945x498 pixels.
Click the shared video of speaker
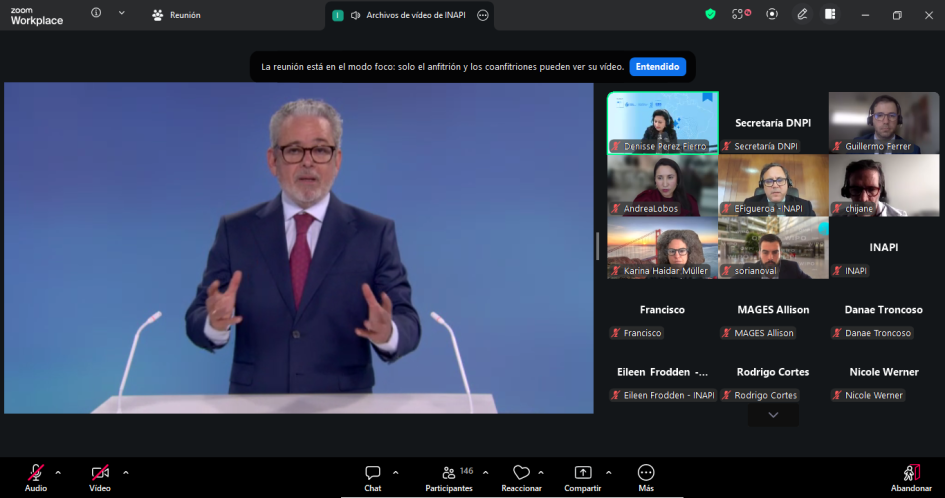(299, 248)
